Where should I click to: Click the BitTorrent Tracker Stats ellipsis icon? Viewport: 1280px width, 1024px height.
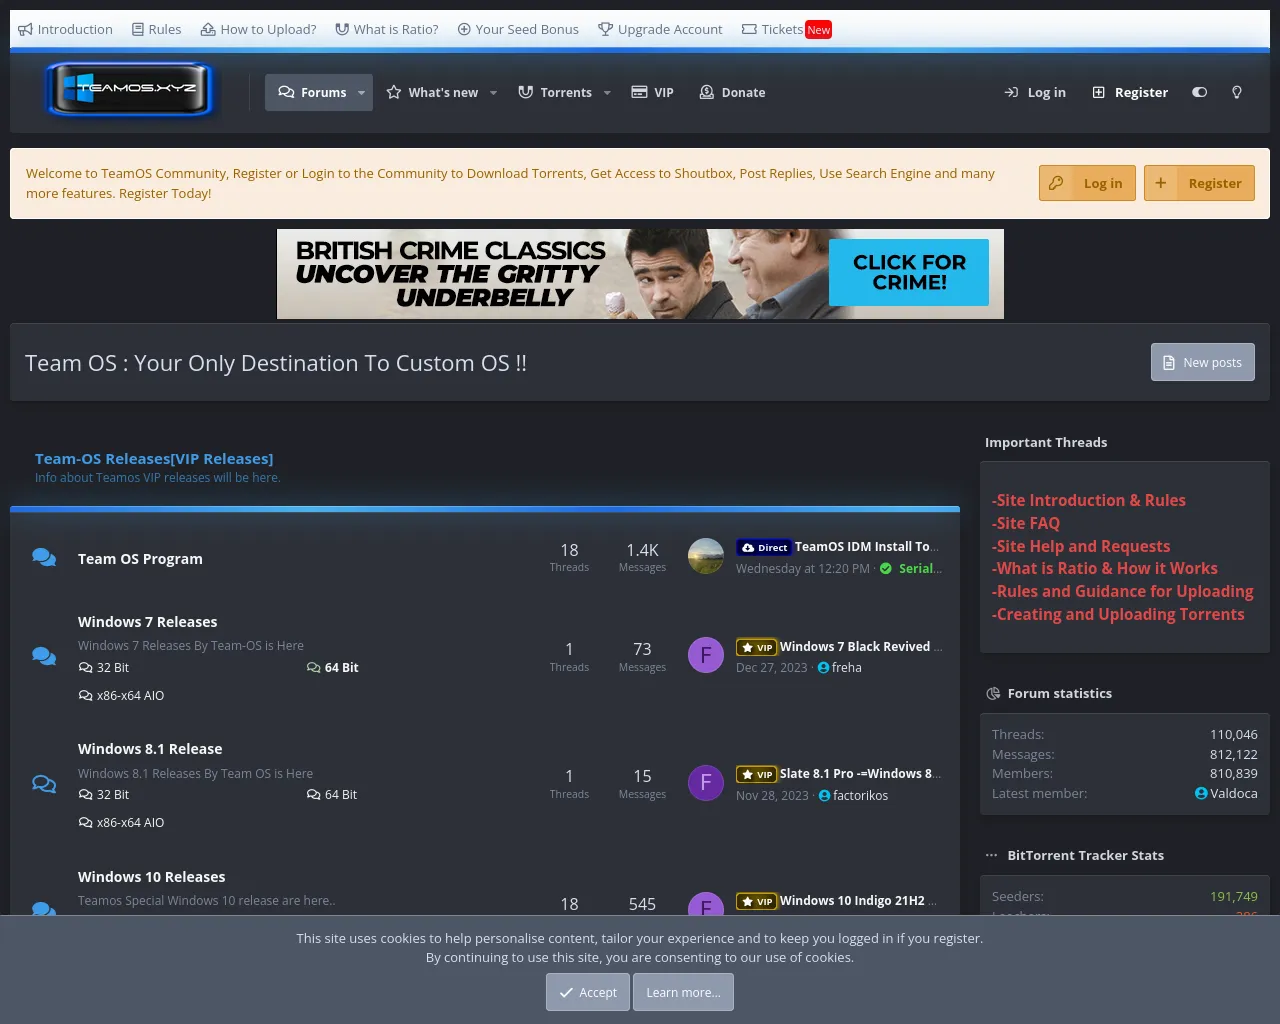click(991, 855)
